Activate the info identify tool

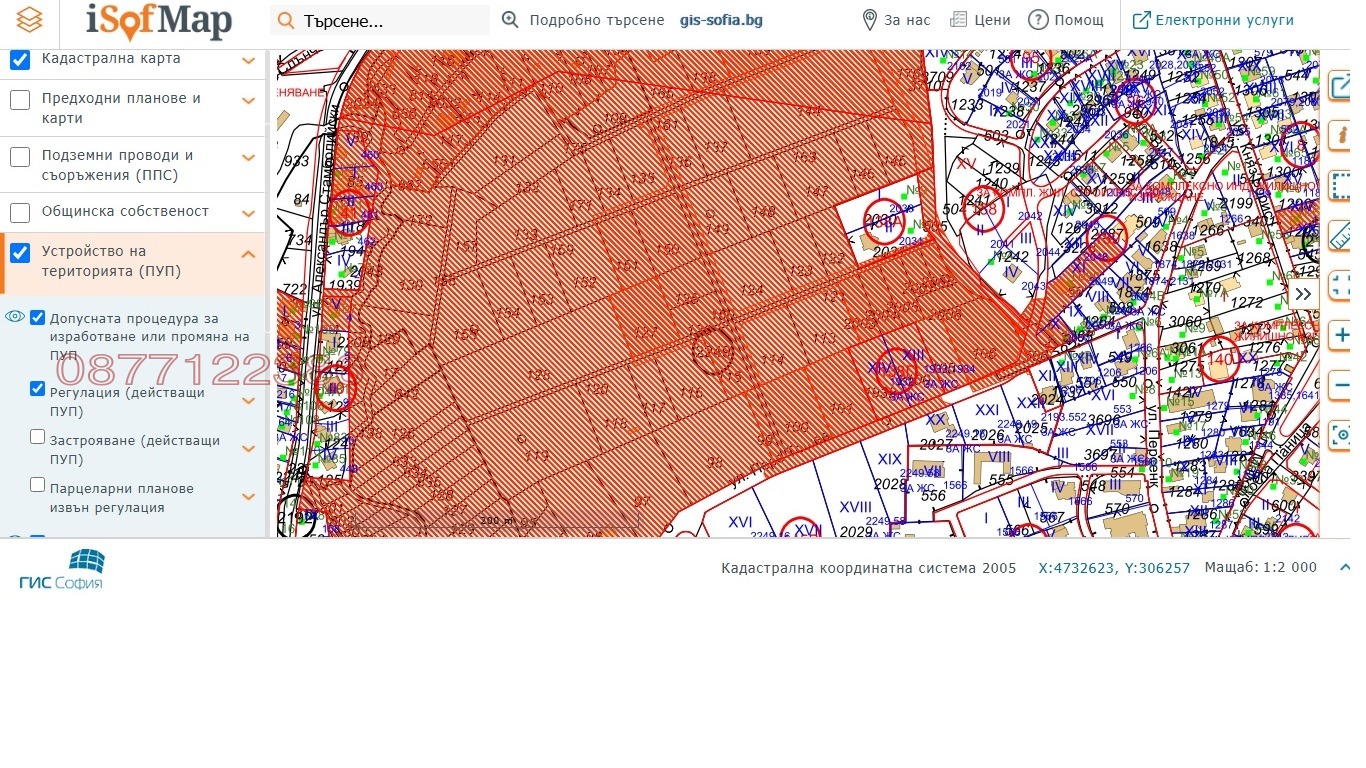pyautogui.click(x=1341, y=135)
